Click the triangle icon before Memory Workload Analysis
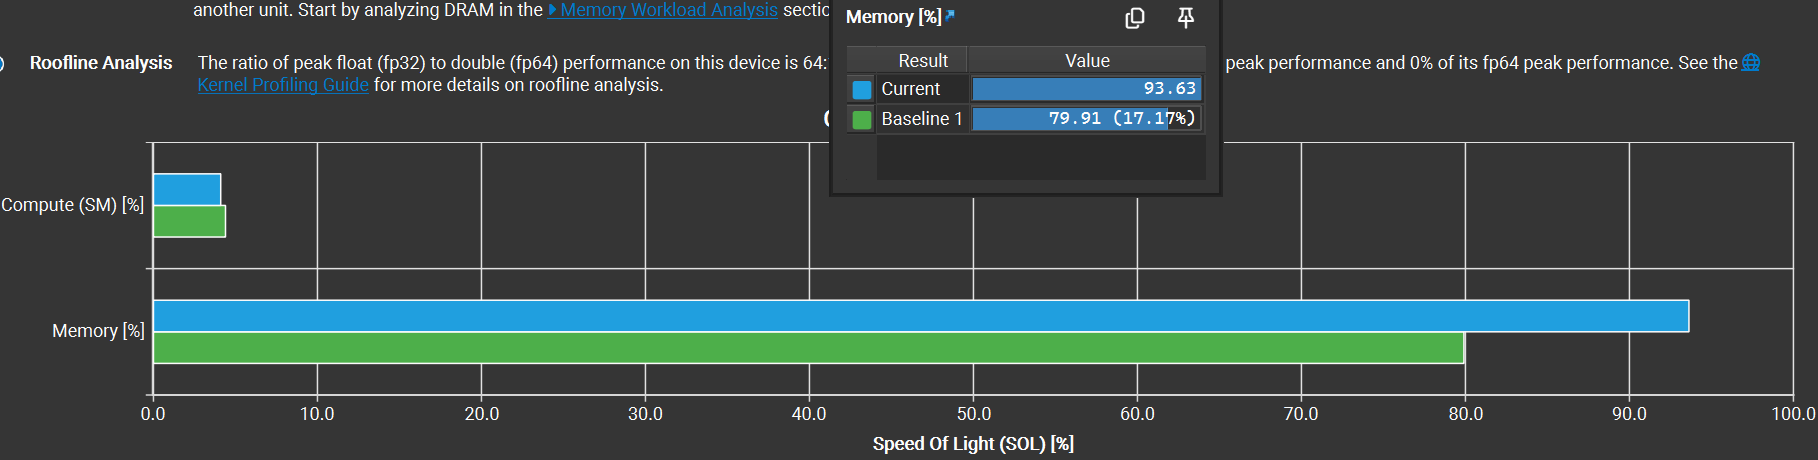 tap(553, 10)
